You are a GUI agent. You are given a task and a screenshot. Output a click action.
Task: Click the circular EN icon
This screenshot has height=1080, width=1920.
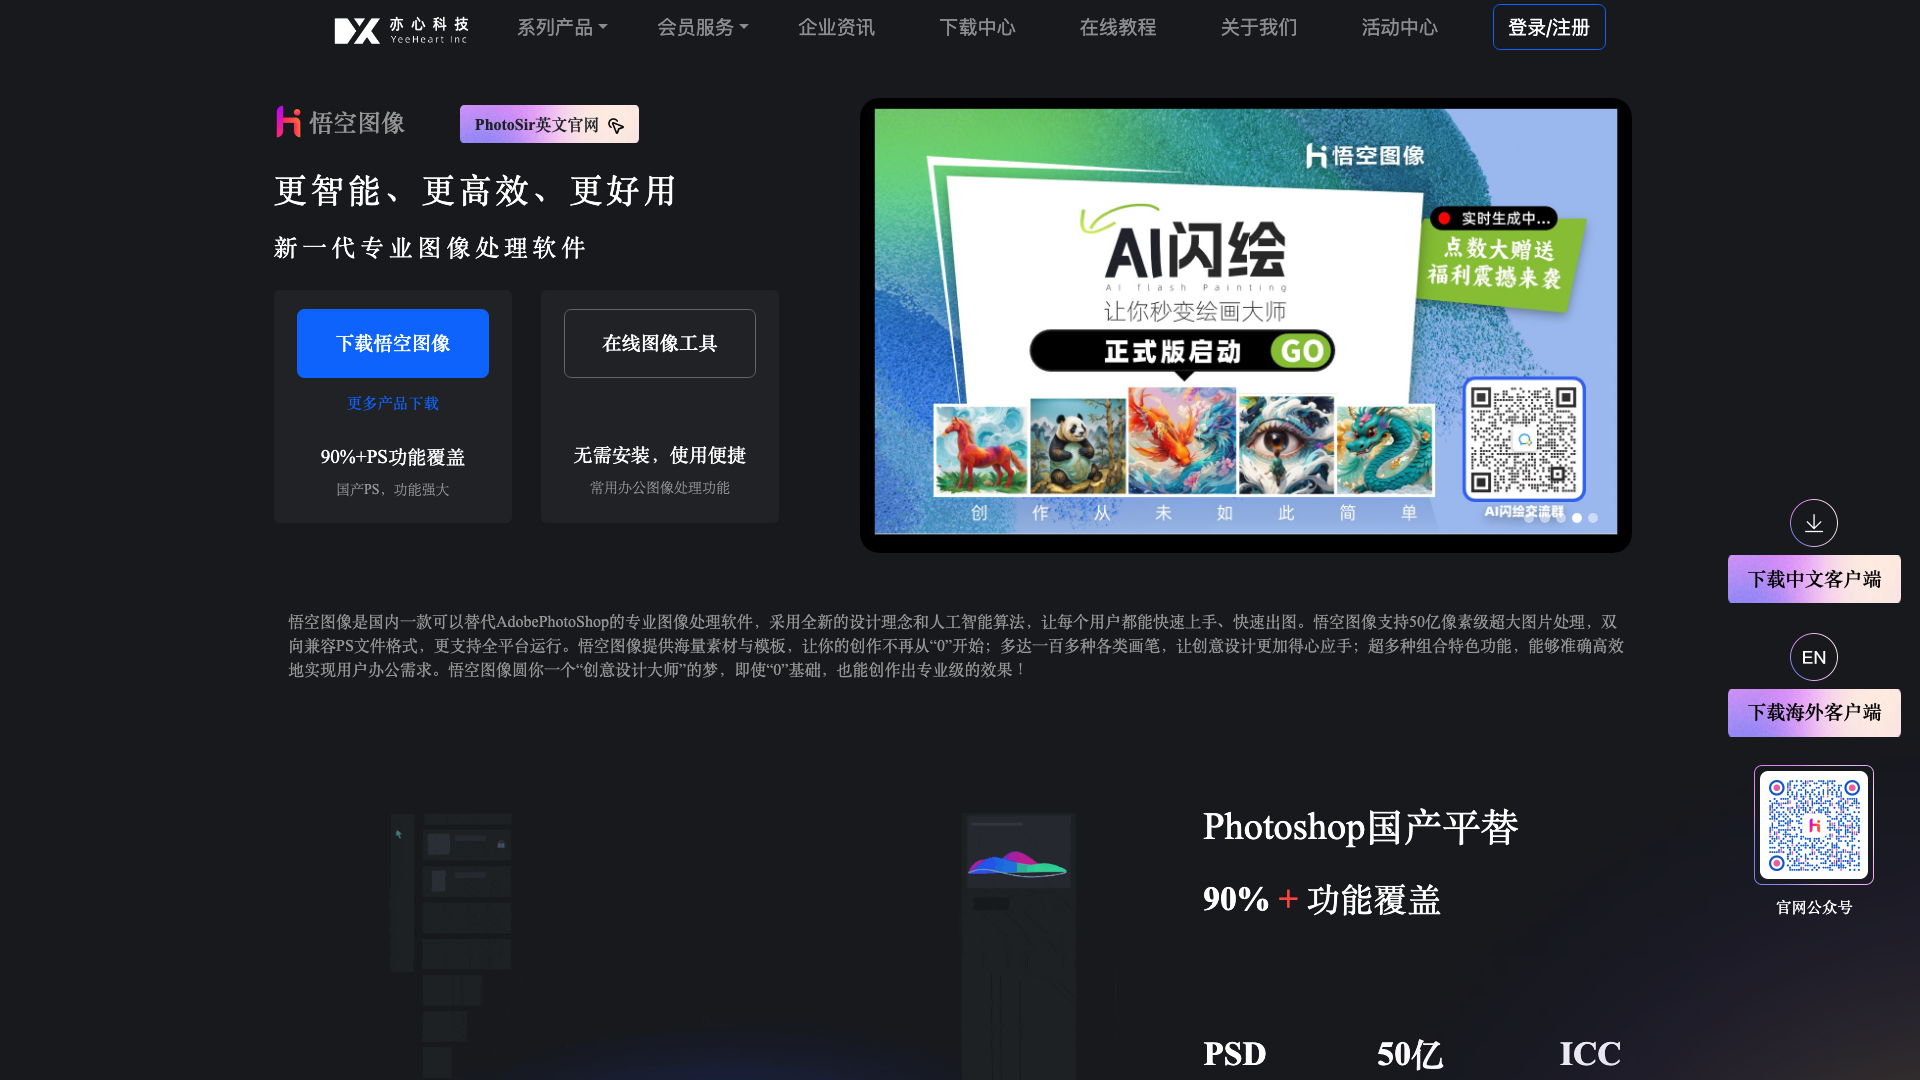click(x=1814, y=657)
